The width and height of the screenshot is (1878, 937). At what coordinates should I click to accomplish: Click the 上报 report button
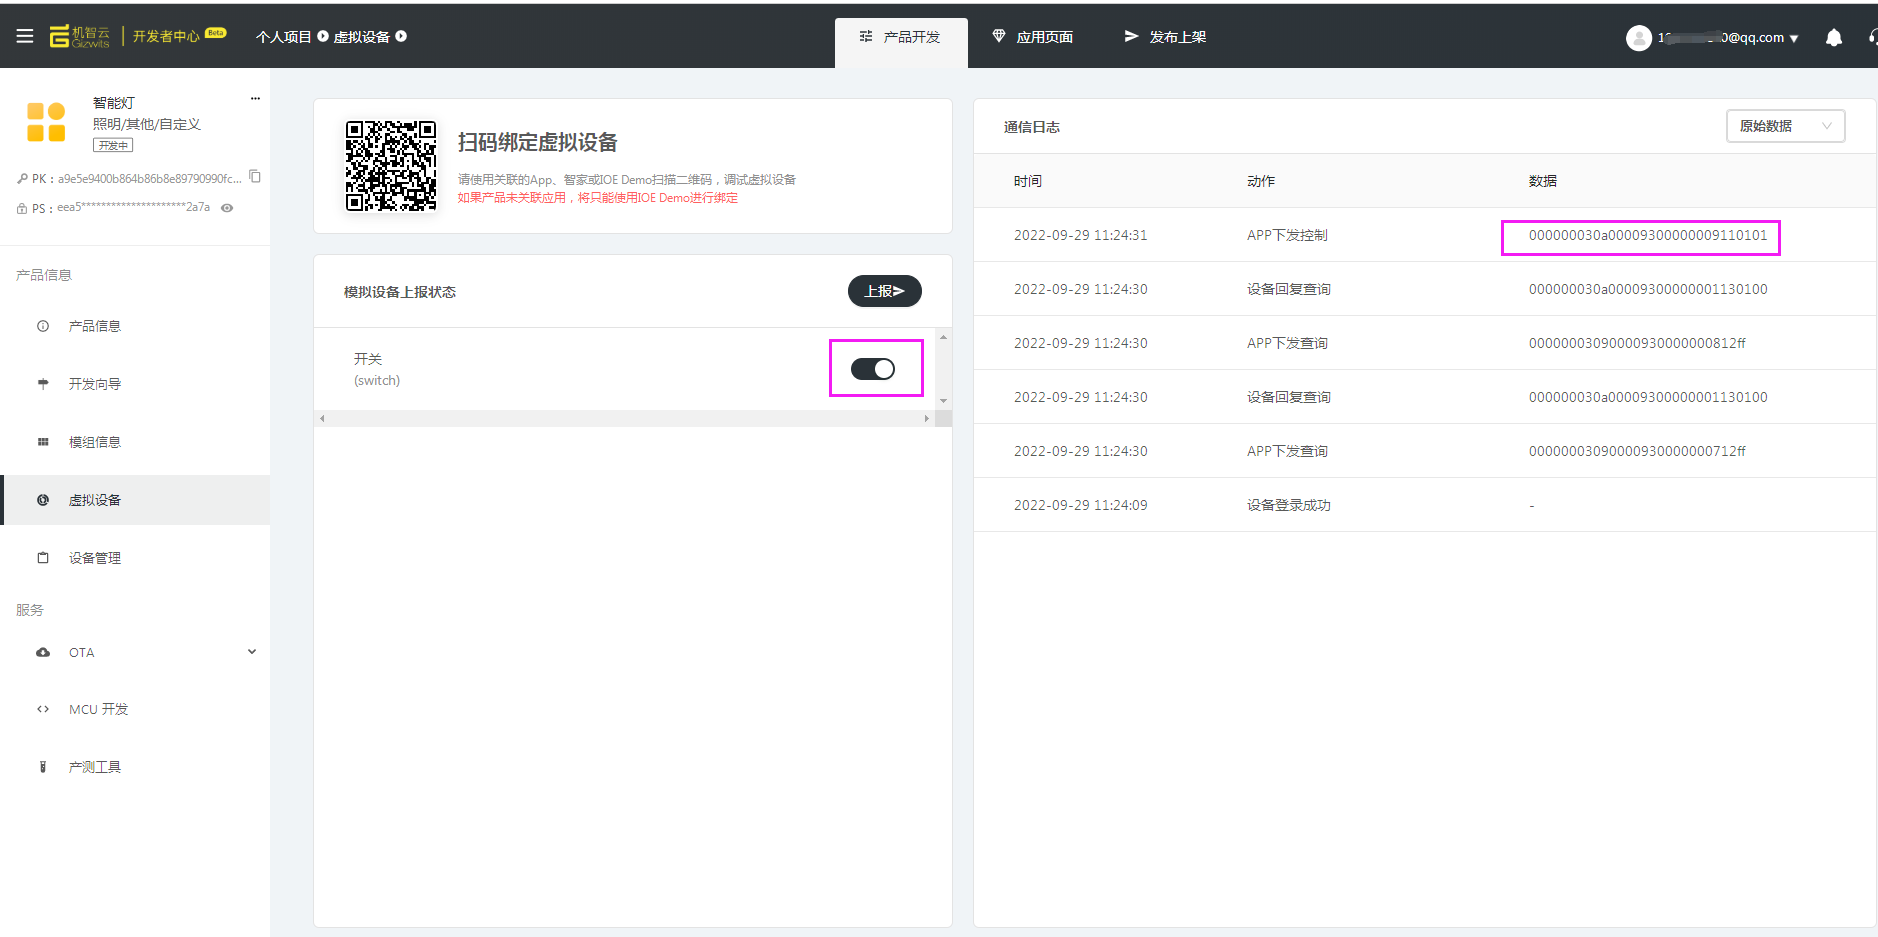[884, 291]
